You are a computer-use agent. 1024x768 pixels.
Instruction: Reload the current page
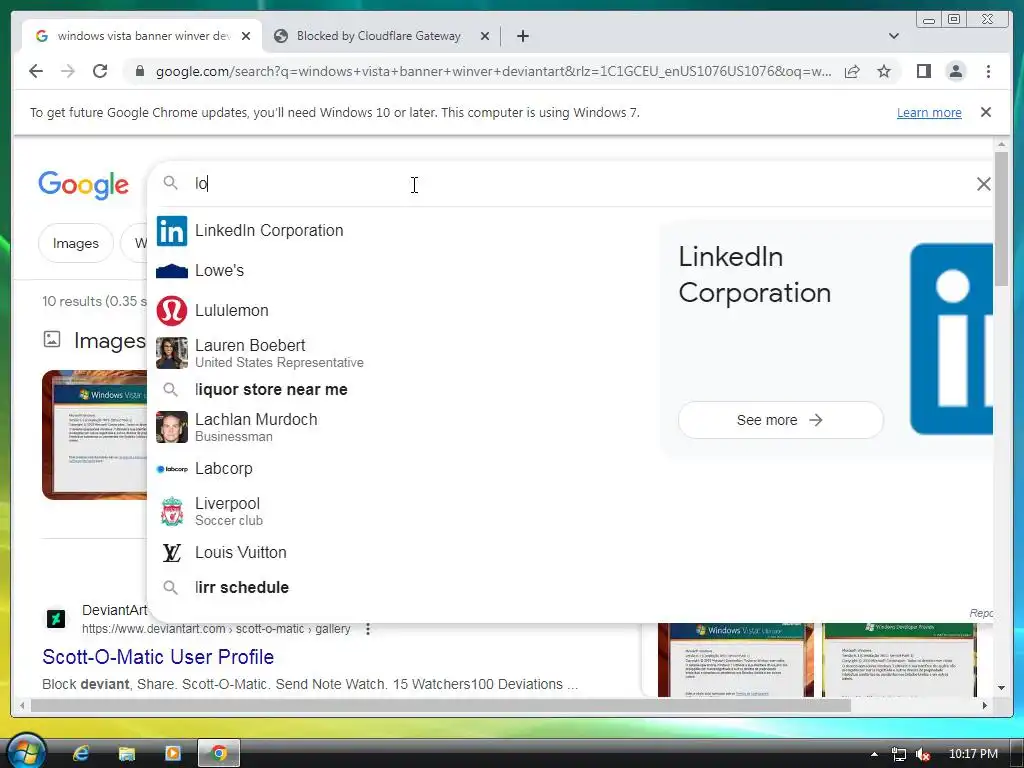tap(100, 71)
